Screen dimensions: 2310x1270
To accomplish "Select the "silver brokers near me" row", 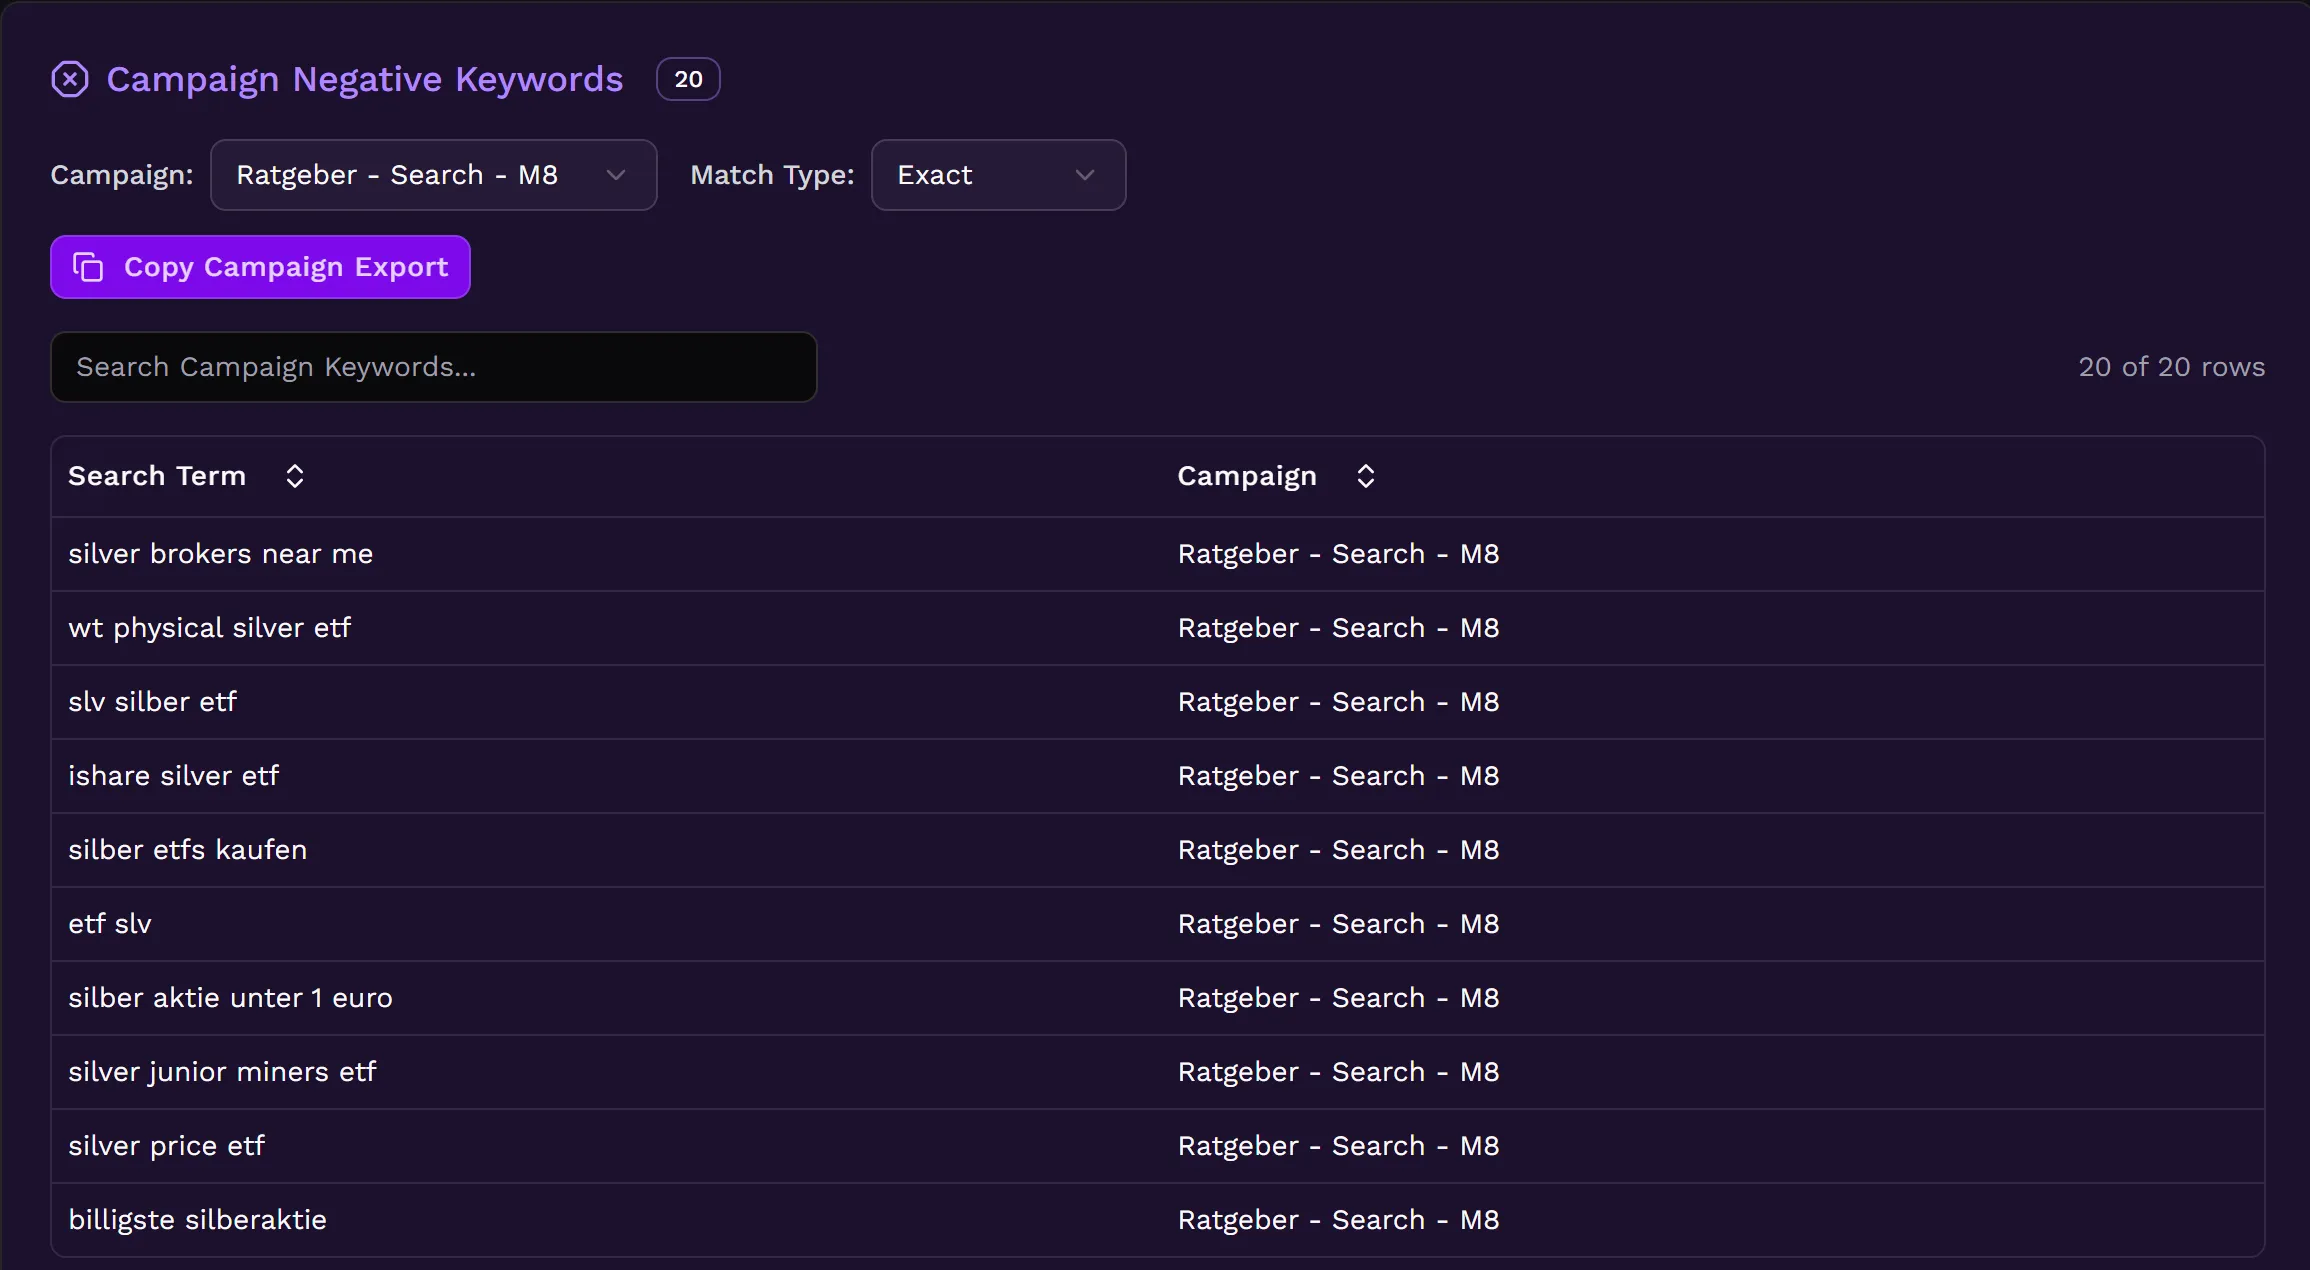I will click(x=220, y=554).
